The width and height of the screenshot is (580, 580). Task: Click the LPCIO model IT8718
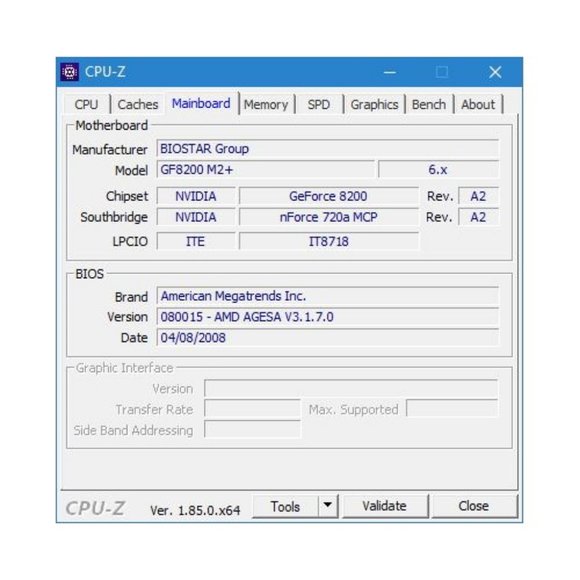coord(328,242)
